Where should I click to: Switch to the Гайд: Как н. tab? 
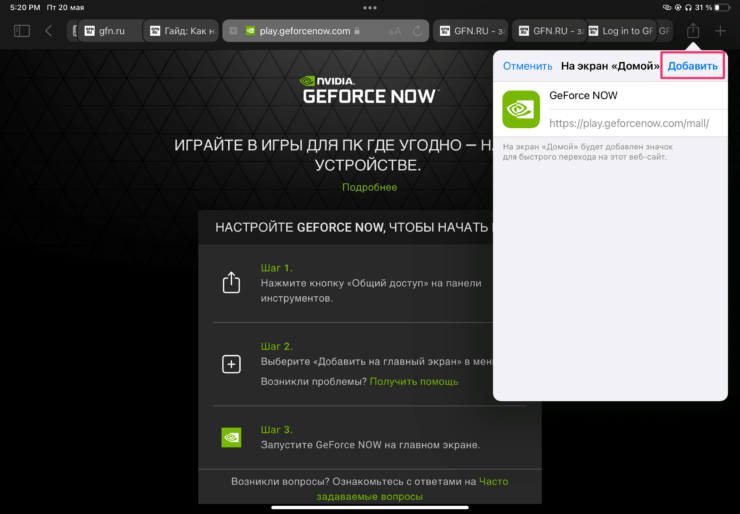point(181,31)
